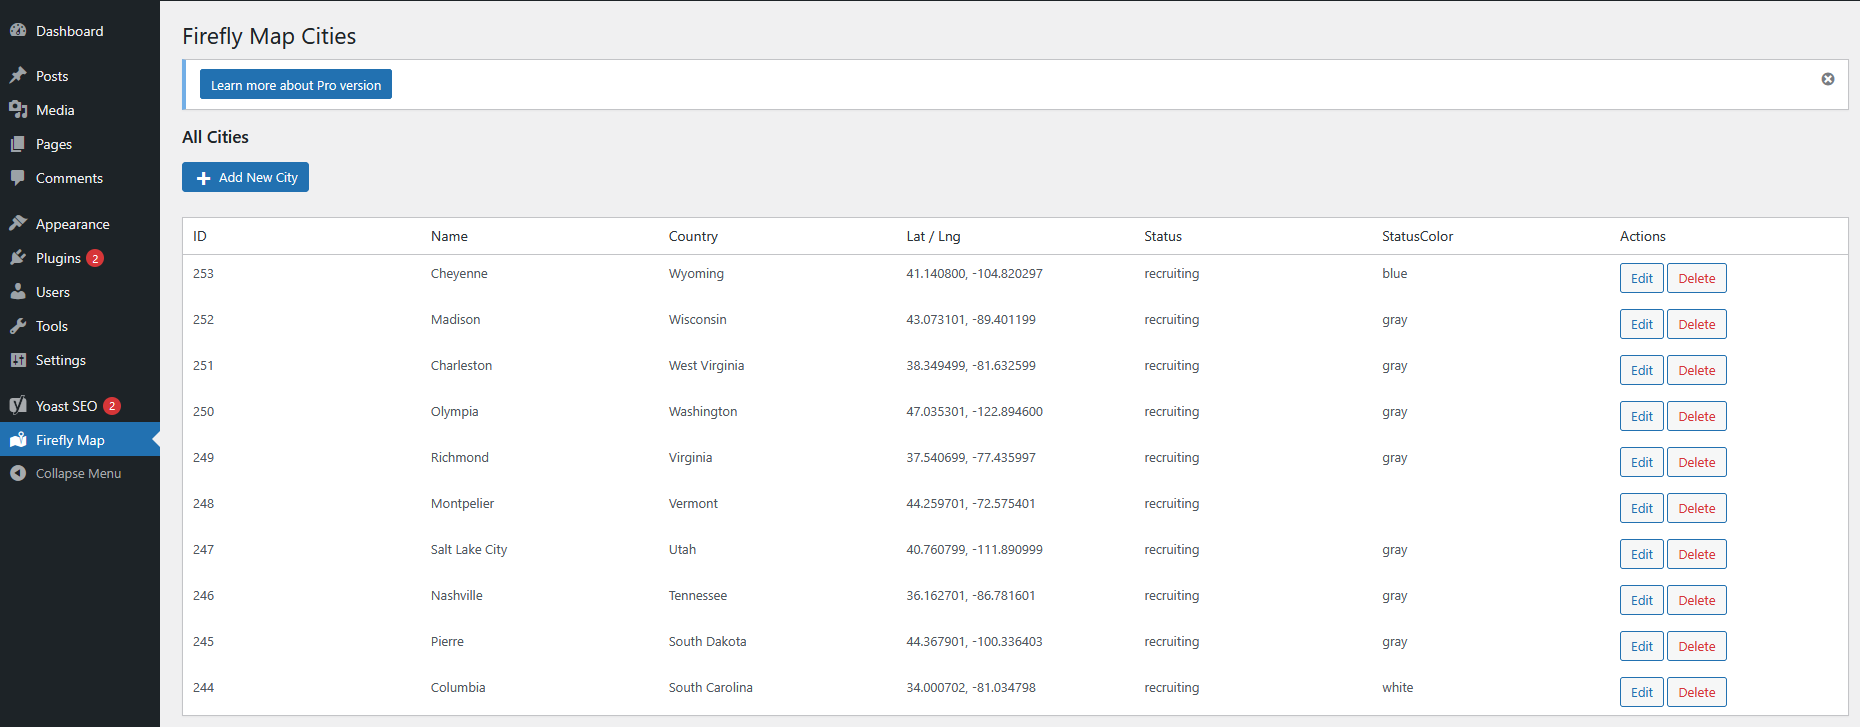1860x727 pixels.
Task: Click the Comments speech bubble icon
Action: (x=18, y=178)
